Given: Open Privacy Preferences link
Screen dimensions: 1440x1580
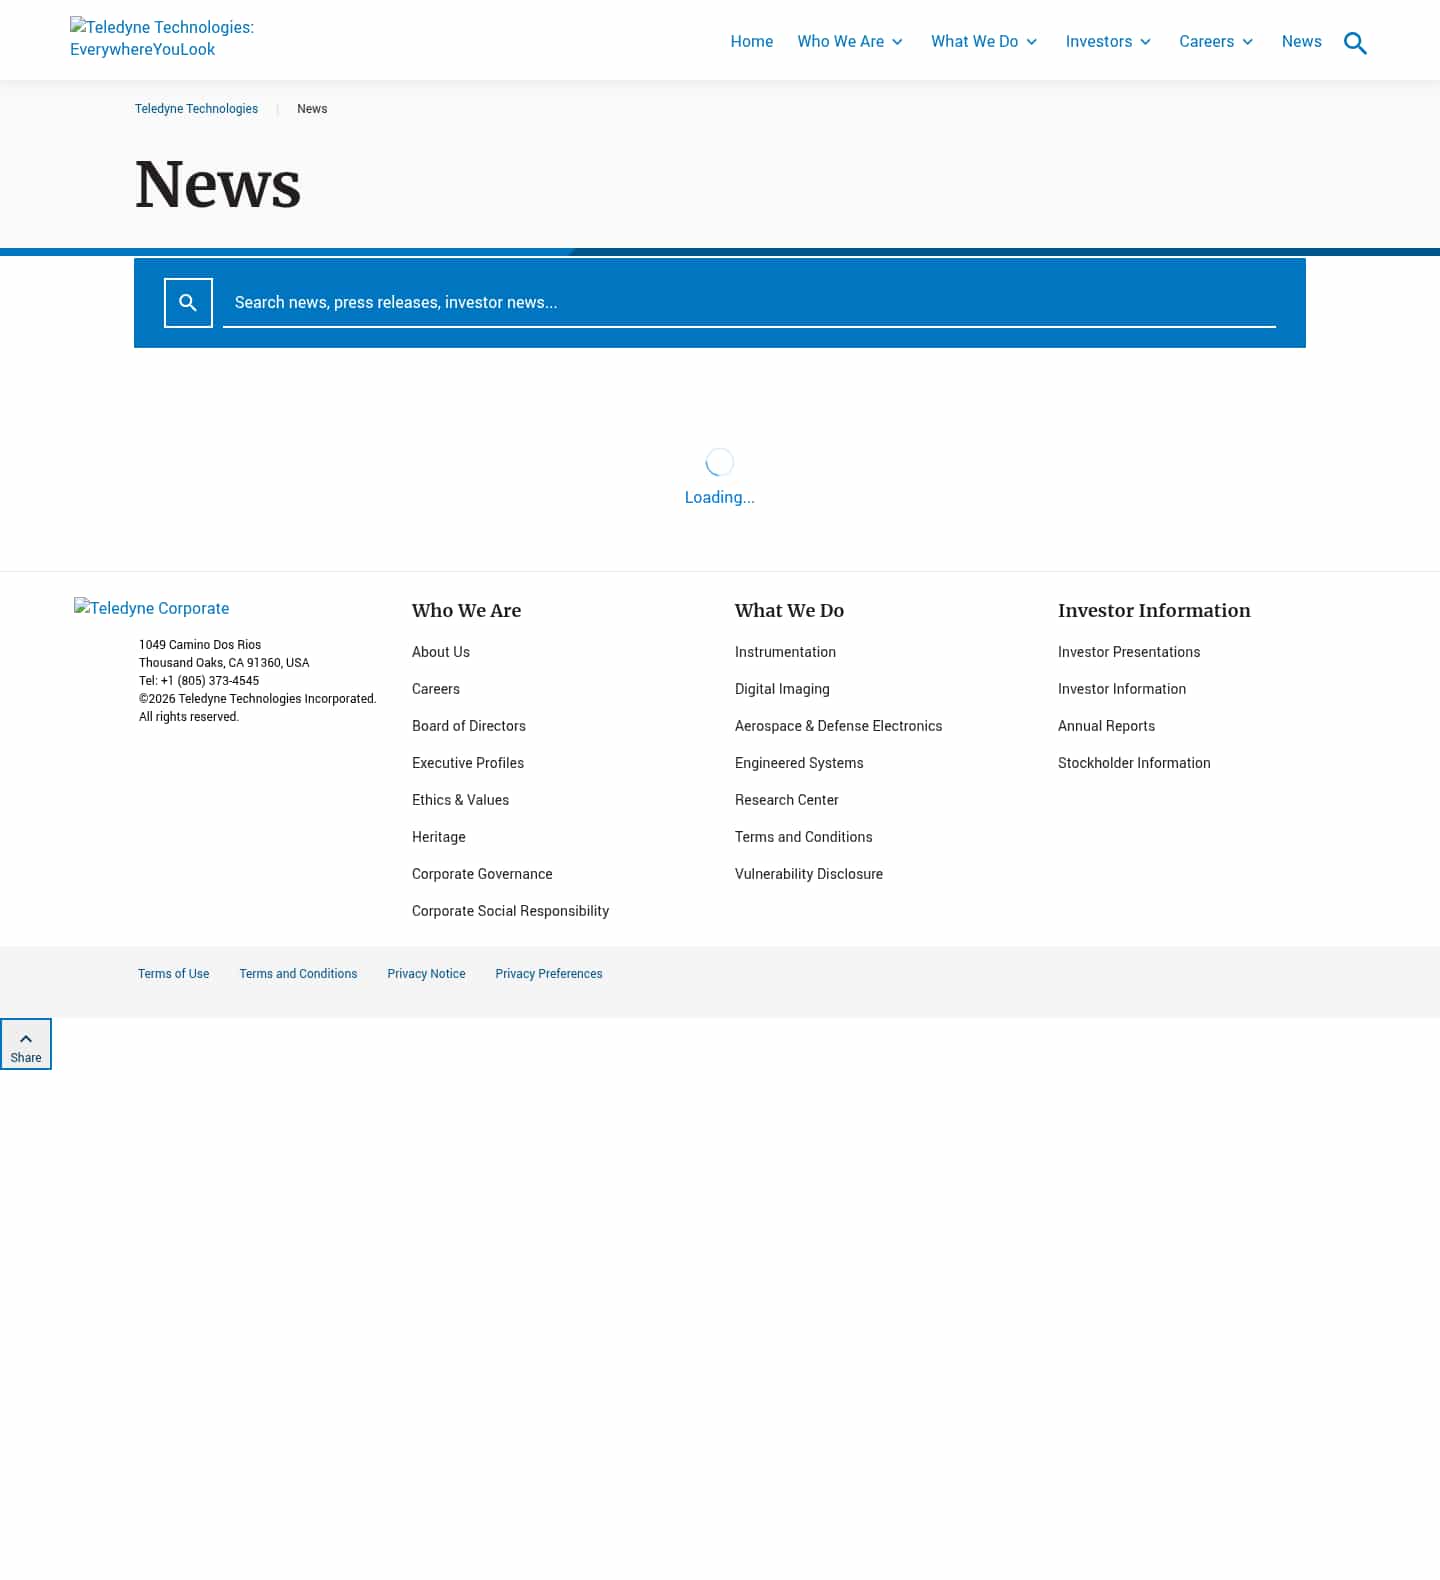Looking at the screenshot, I should pyautogui.click(x=549, y=974).
